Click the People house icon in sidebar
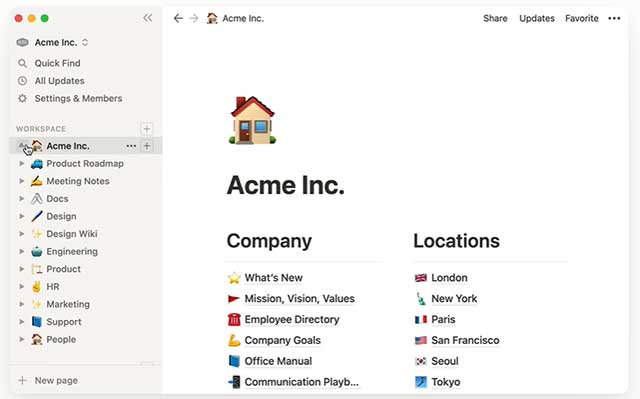 point(37,339)
